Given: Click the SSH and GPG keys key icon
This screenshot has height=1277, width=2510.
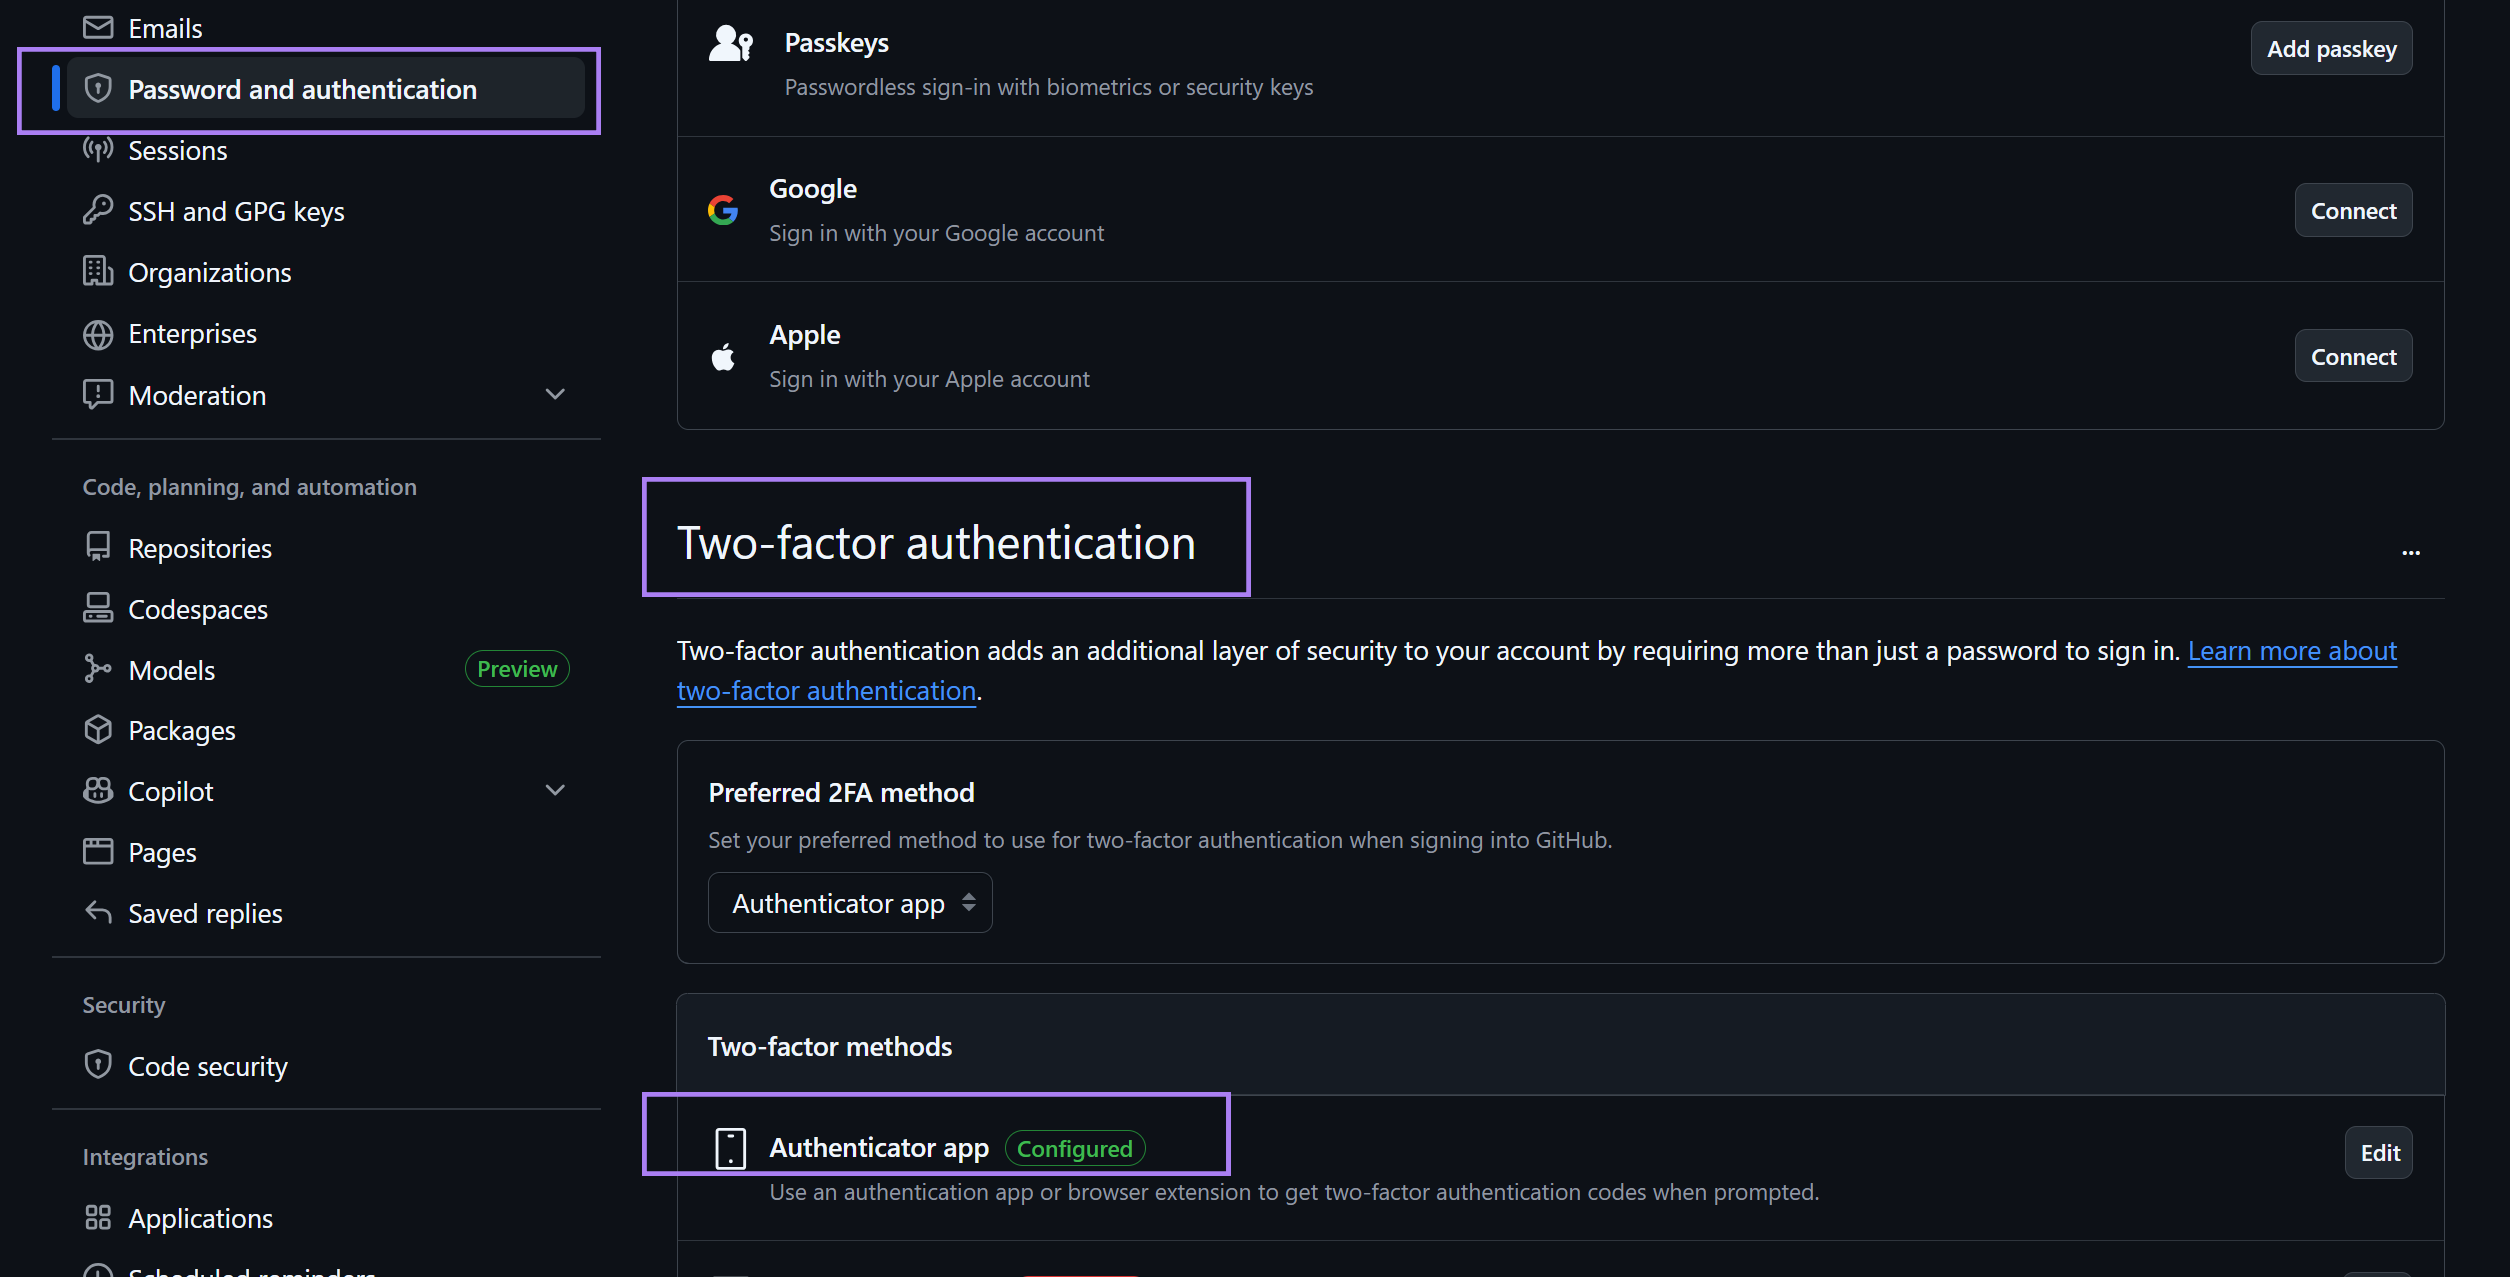Looking at the screenshot, I should [97, 211].
